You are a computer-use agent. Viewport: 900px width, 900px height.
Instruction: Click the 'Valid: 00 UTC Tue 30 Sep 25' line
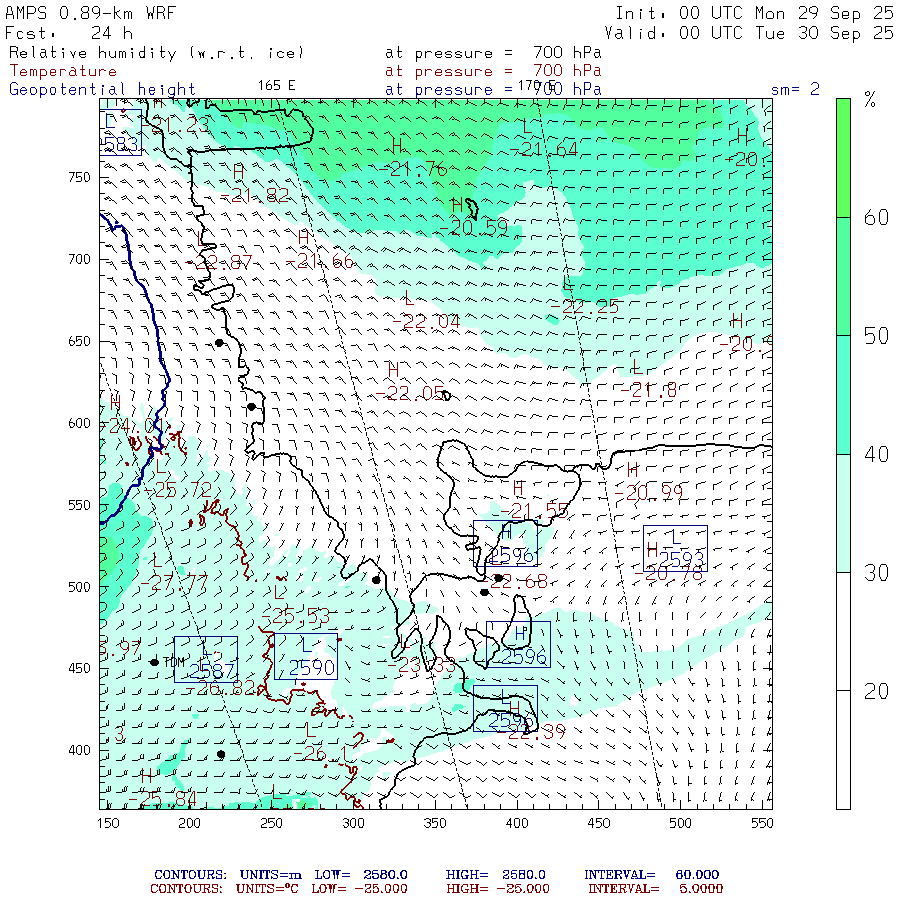click(x=748, y=33)
